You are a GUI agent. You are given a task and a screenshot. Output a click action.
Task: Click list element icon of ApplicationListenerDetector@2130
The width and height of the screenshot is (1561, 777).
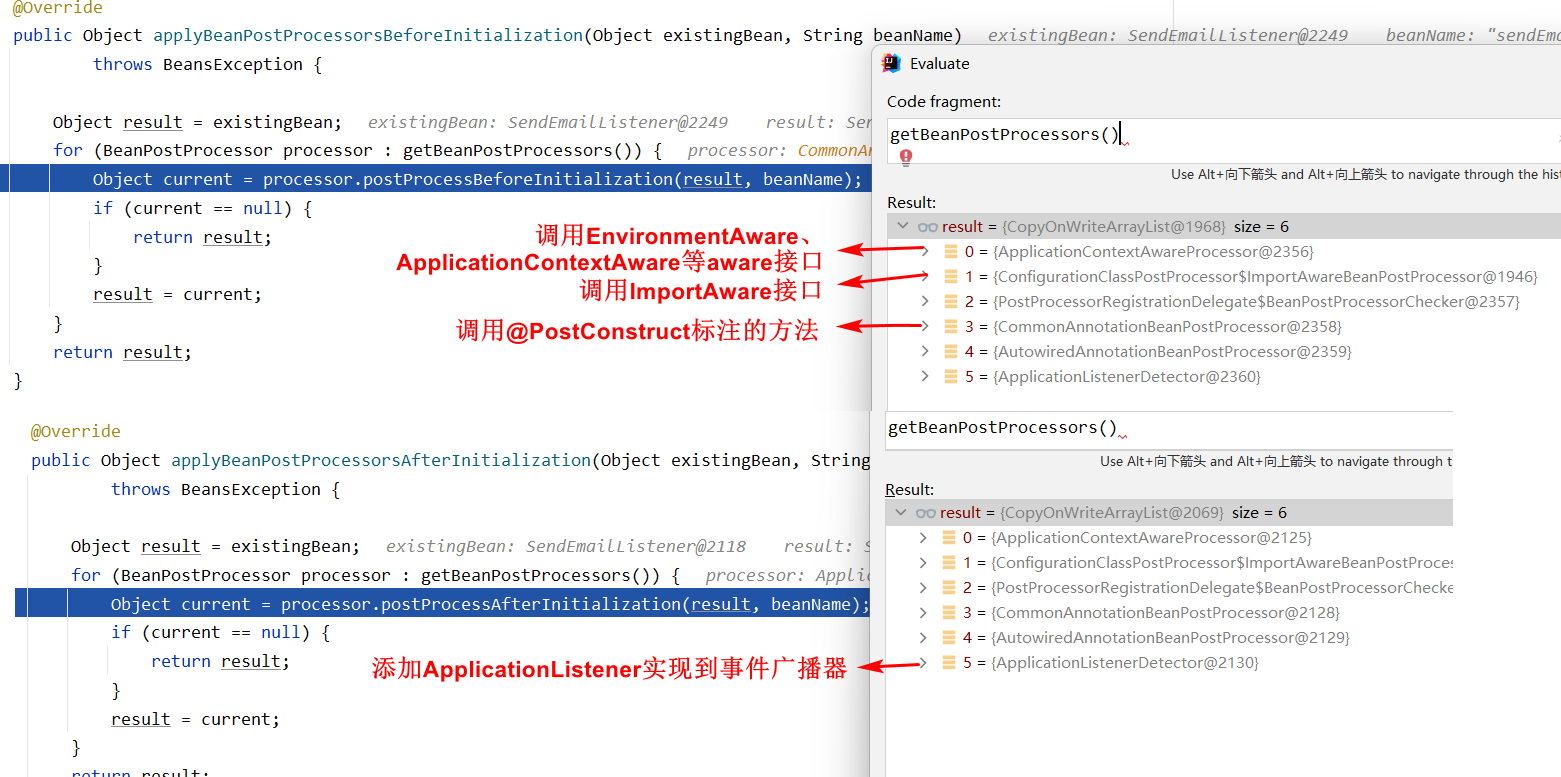click(x=949, y=663)
